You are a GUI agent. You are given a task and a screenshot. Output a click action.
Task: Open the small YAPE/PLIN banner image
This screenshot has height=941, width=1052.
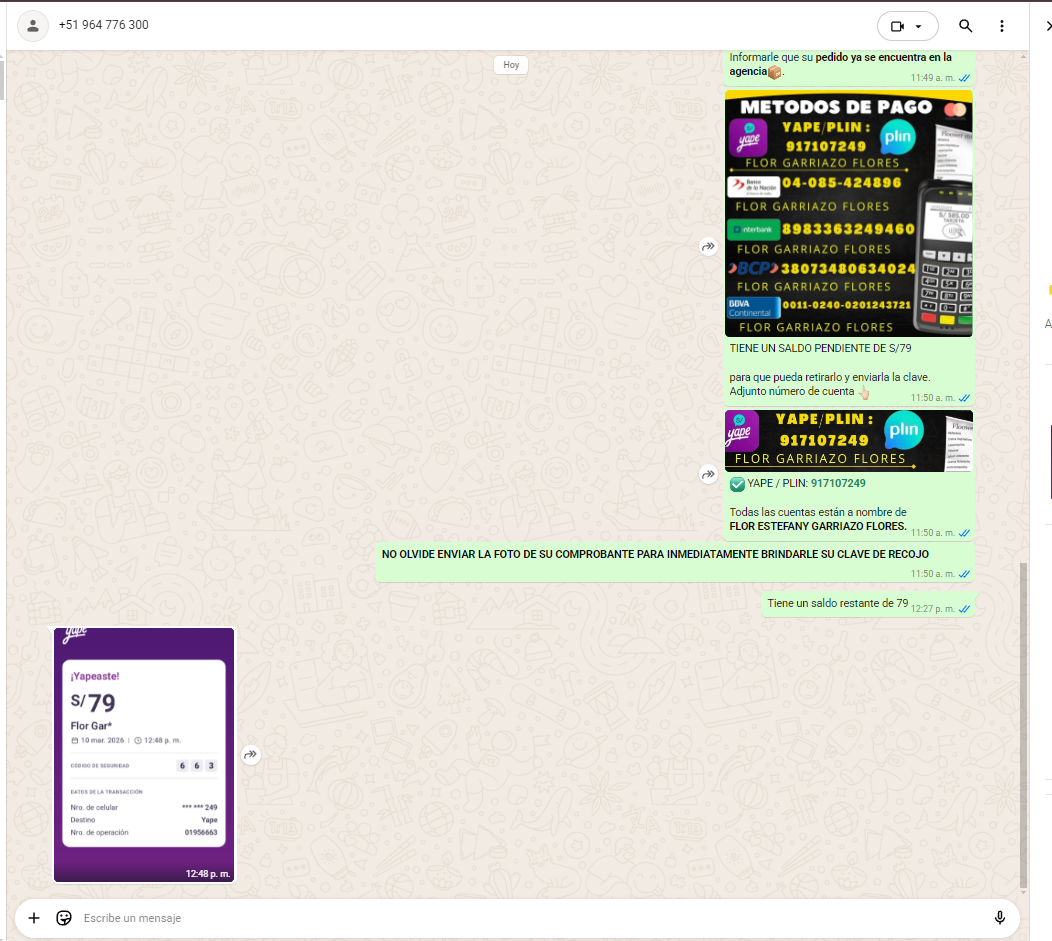[848, 441]
